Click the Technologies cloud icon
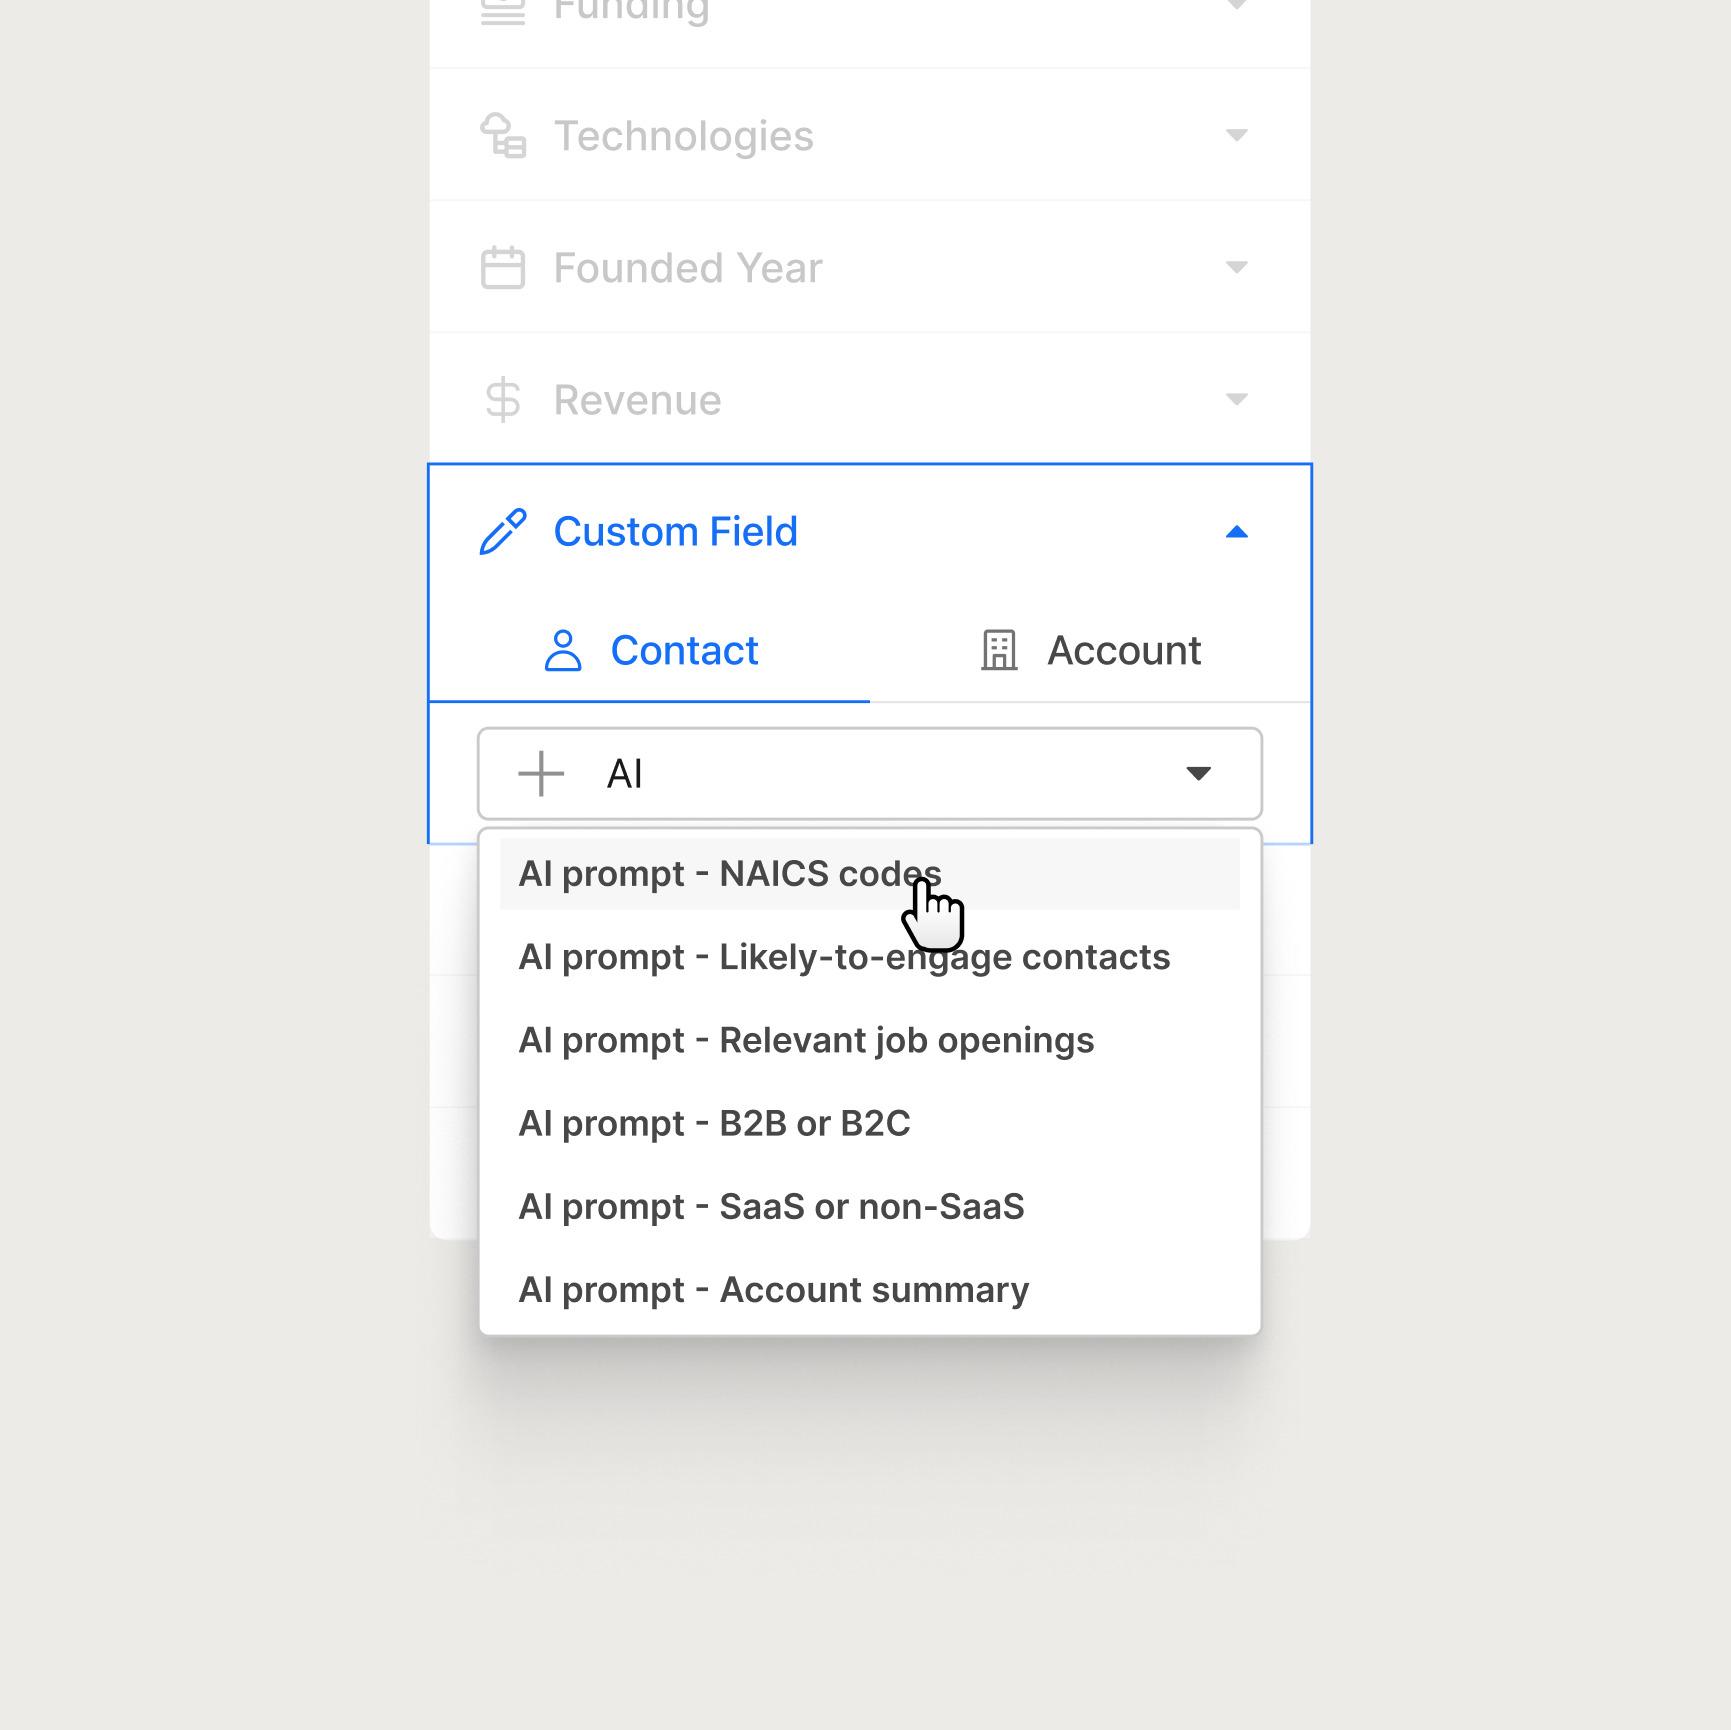Viewport: 1731px width, 1730px height. click(503, 136)
